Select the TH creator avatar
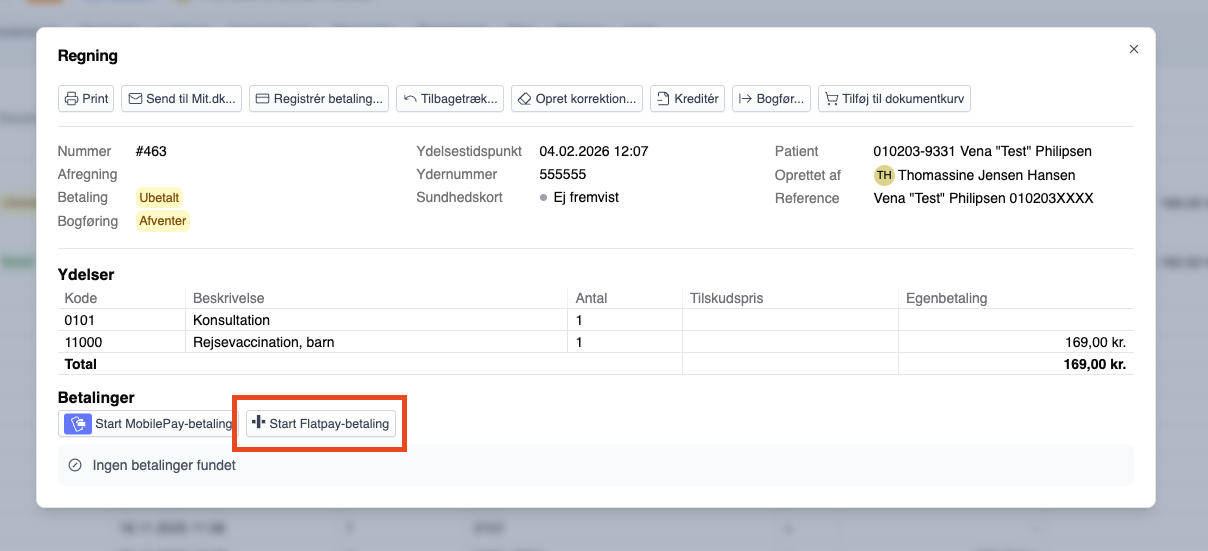 point(883,175)
